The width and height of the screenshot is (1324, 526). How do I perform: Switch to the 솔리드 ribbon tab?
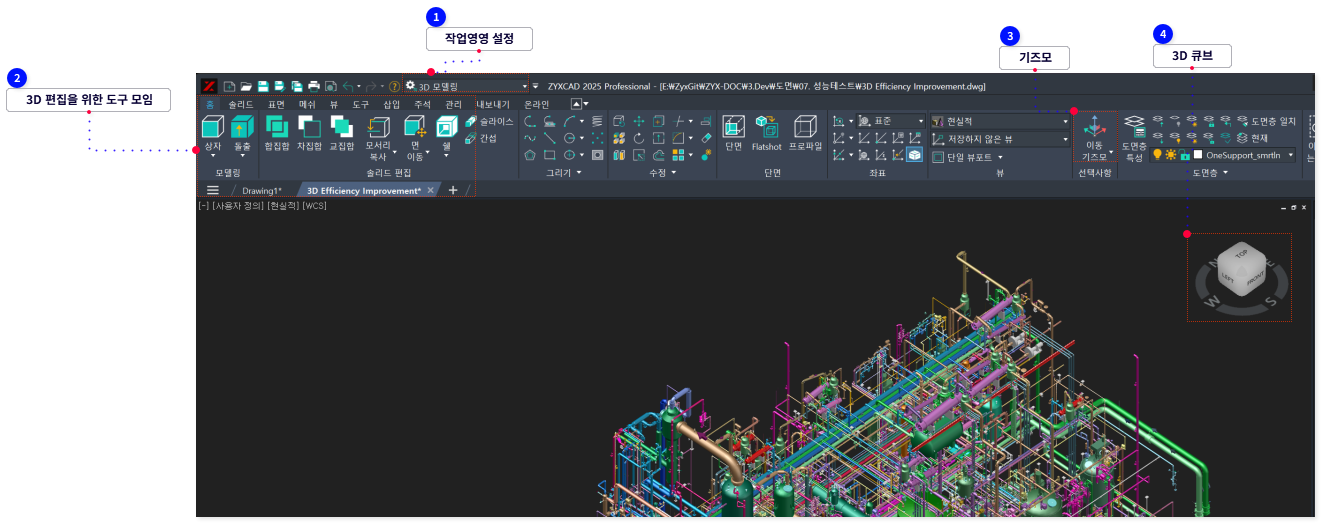pyautogui.click(x=241, y=104)
